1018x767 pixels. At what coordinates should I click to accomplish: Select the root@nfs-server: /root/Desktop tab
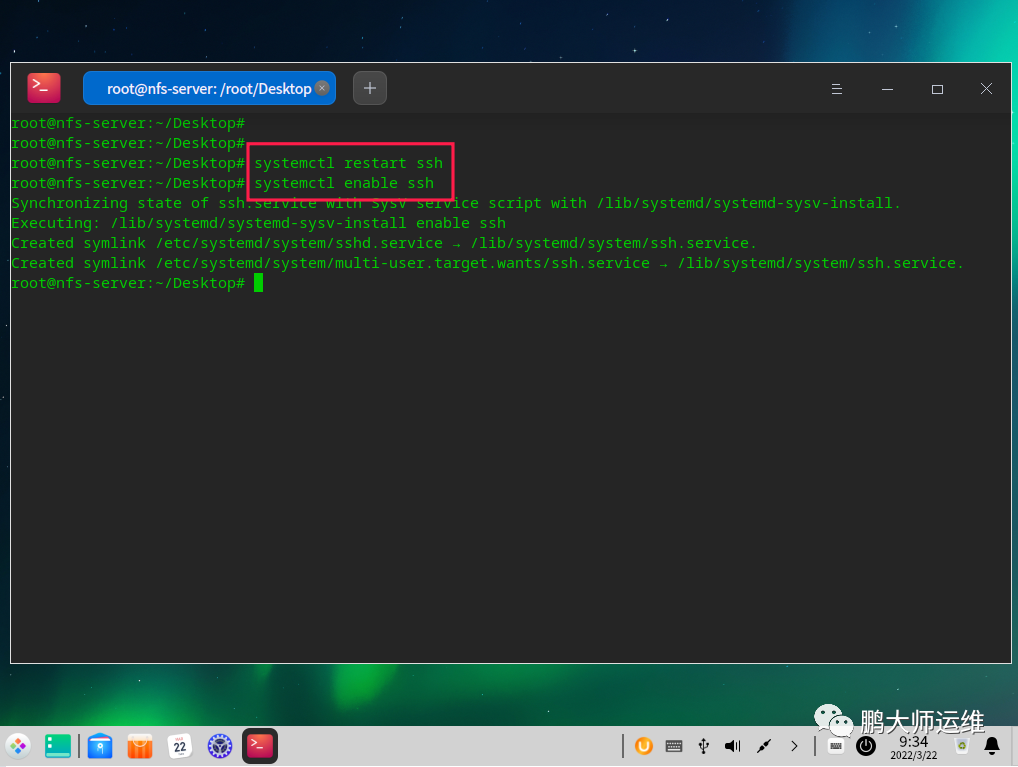(209, 88)
